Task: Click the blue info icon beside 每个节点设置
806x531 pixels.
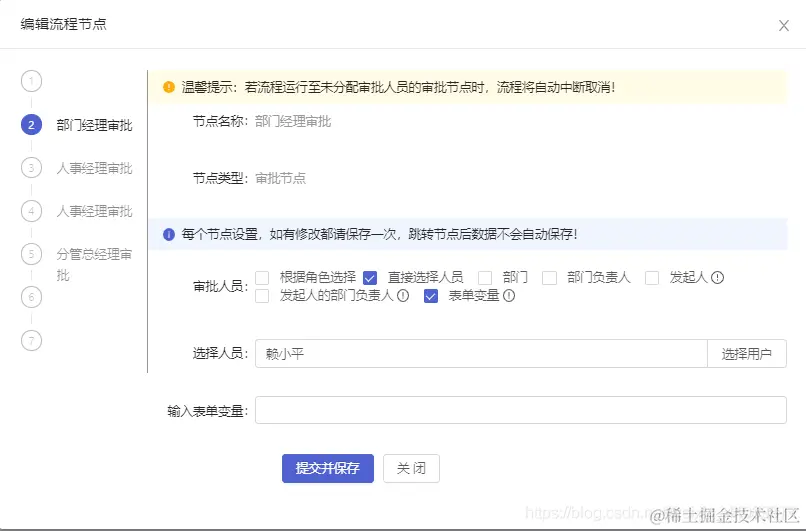Action: (169, 234)
